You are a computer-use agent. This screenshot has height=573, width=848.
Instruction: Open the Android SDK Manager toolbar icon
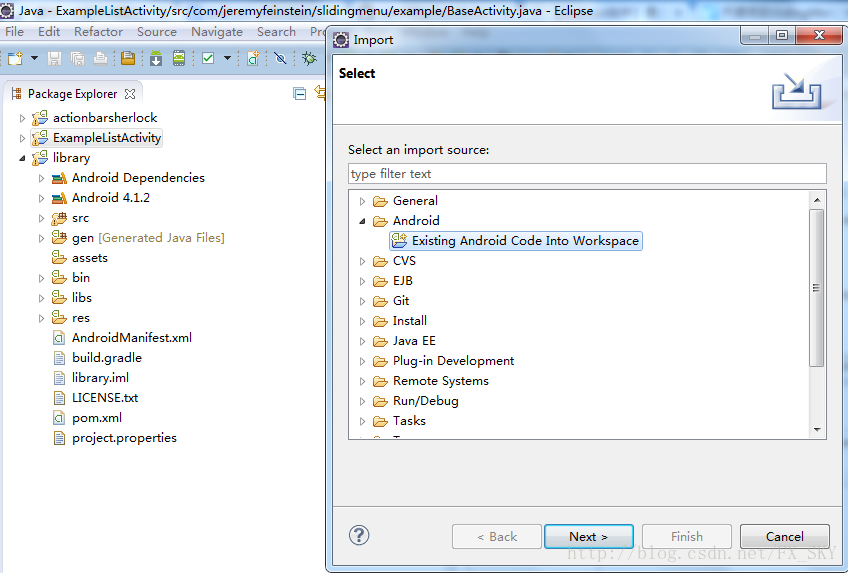[155, 58]
